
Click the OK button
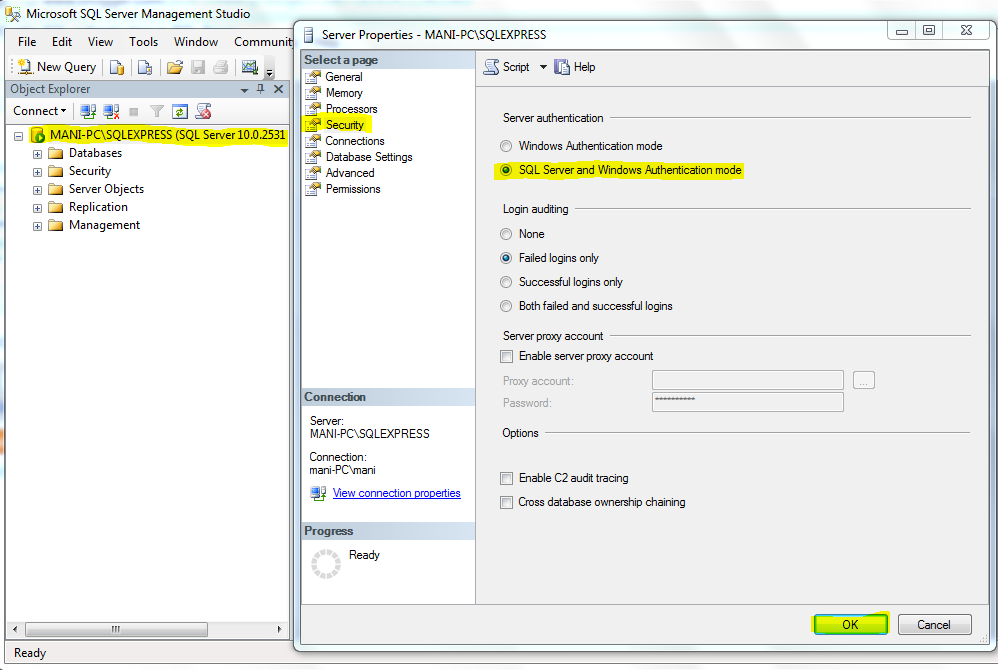[850, 624]
